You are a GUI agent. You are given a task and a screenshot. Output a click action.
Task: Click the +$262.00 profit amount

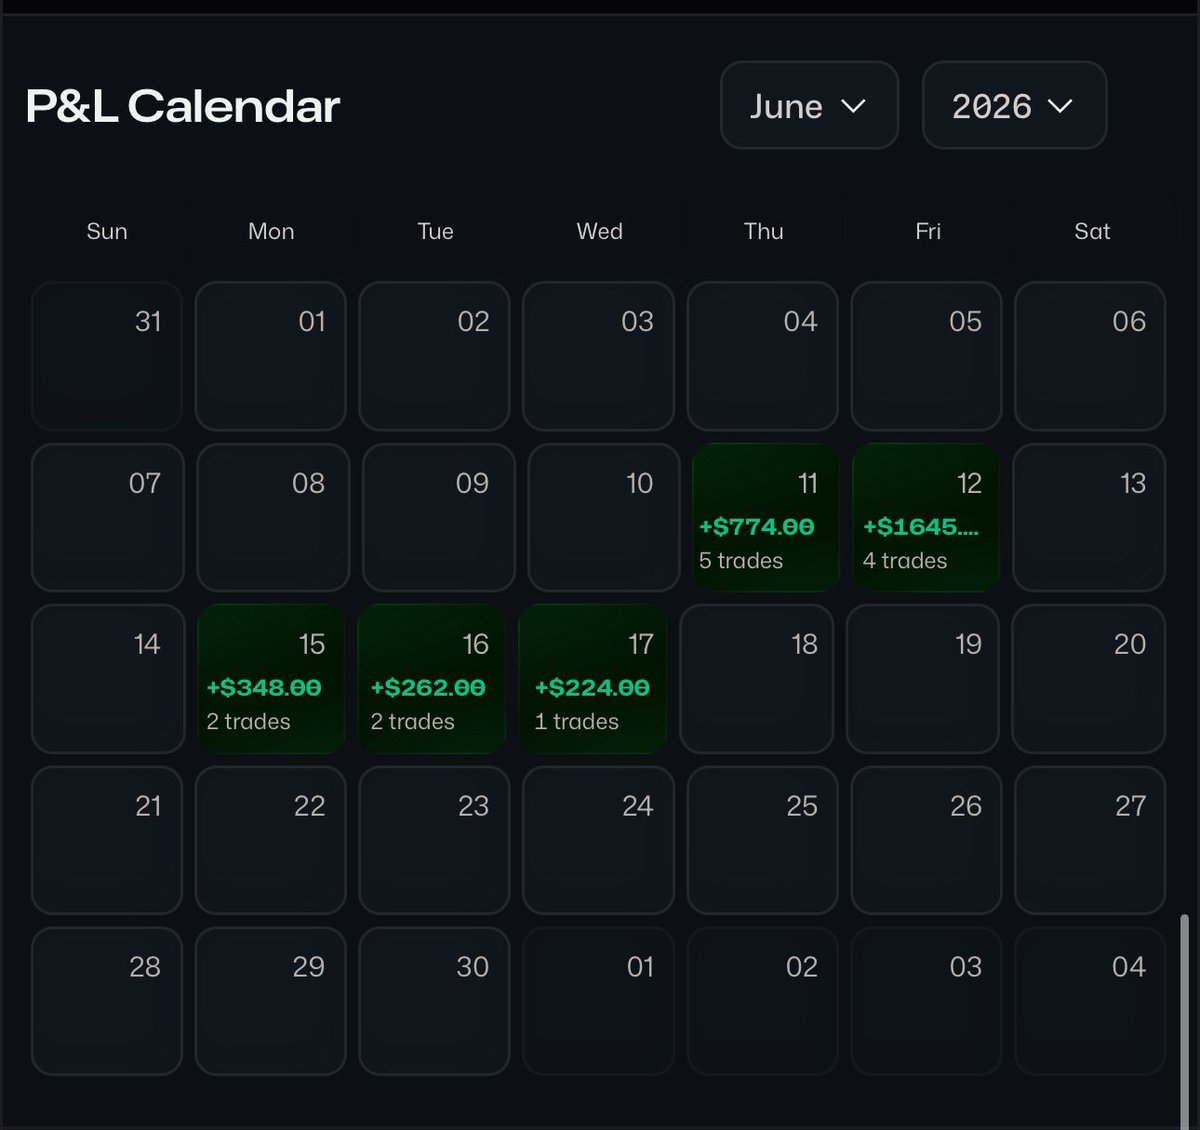click(428, 688)
